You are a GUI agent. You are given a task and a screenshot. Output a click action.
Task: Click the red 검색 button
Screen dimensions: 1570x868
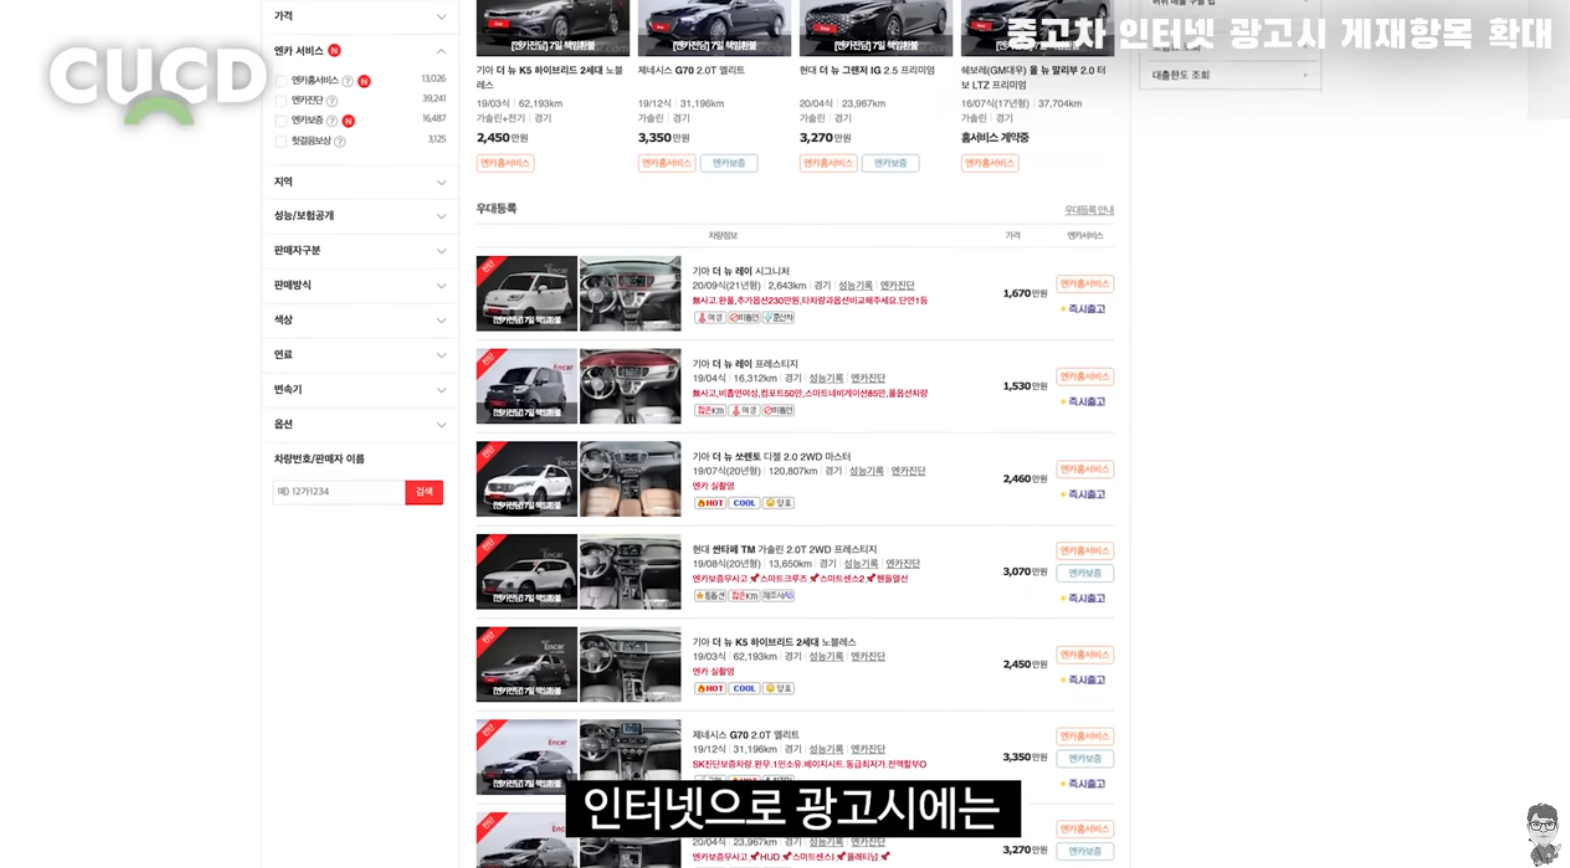tap(424, 492)
